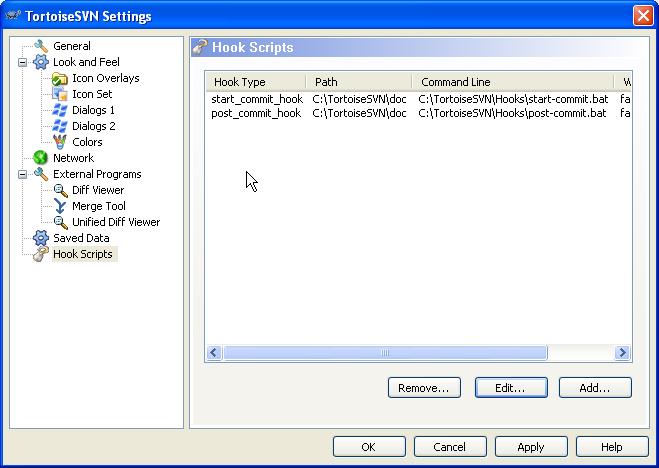The width and height of the screenshot is (659, 468).
Task: Open Help for this dialog
Action: click(612, 447)
